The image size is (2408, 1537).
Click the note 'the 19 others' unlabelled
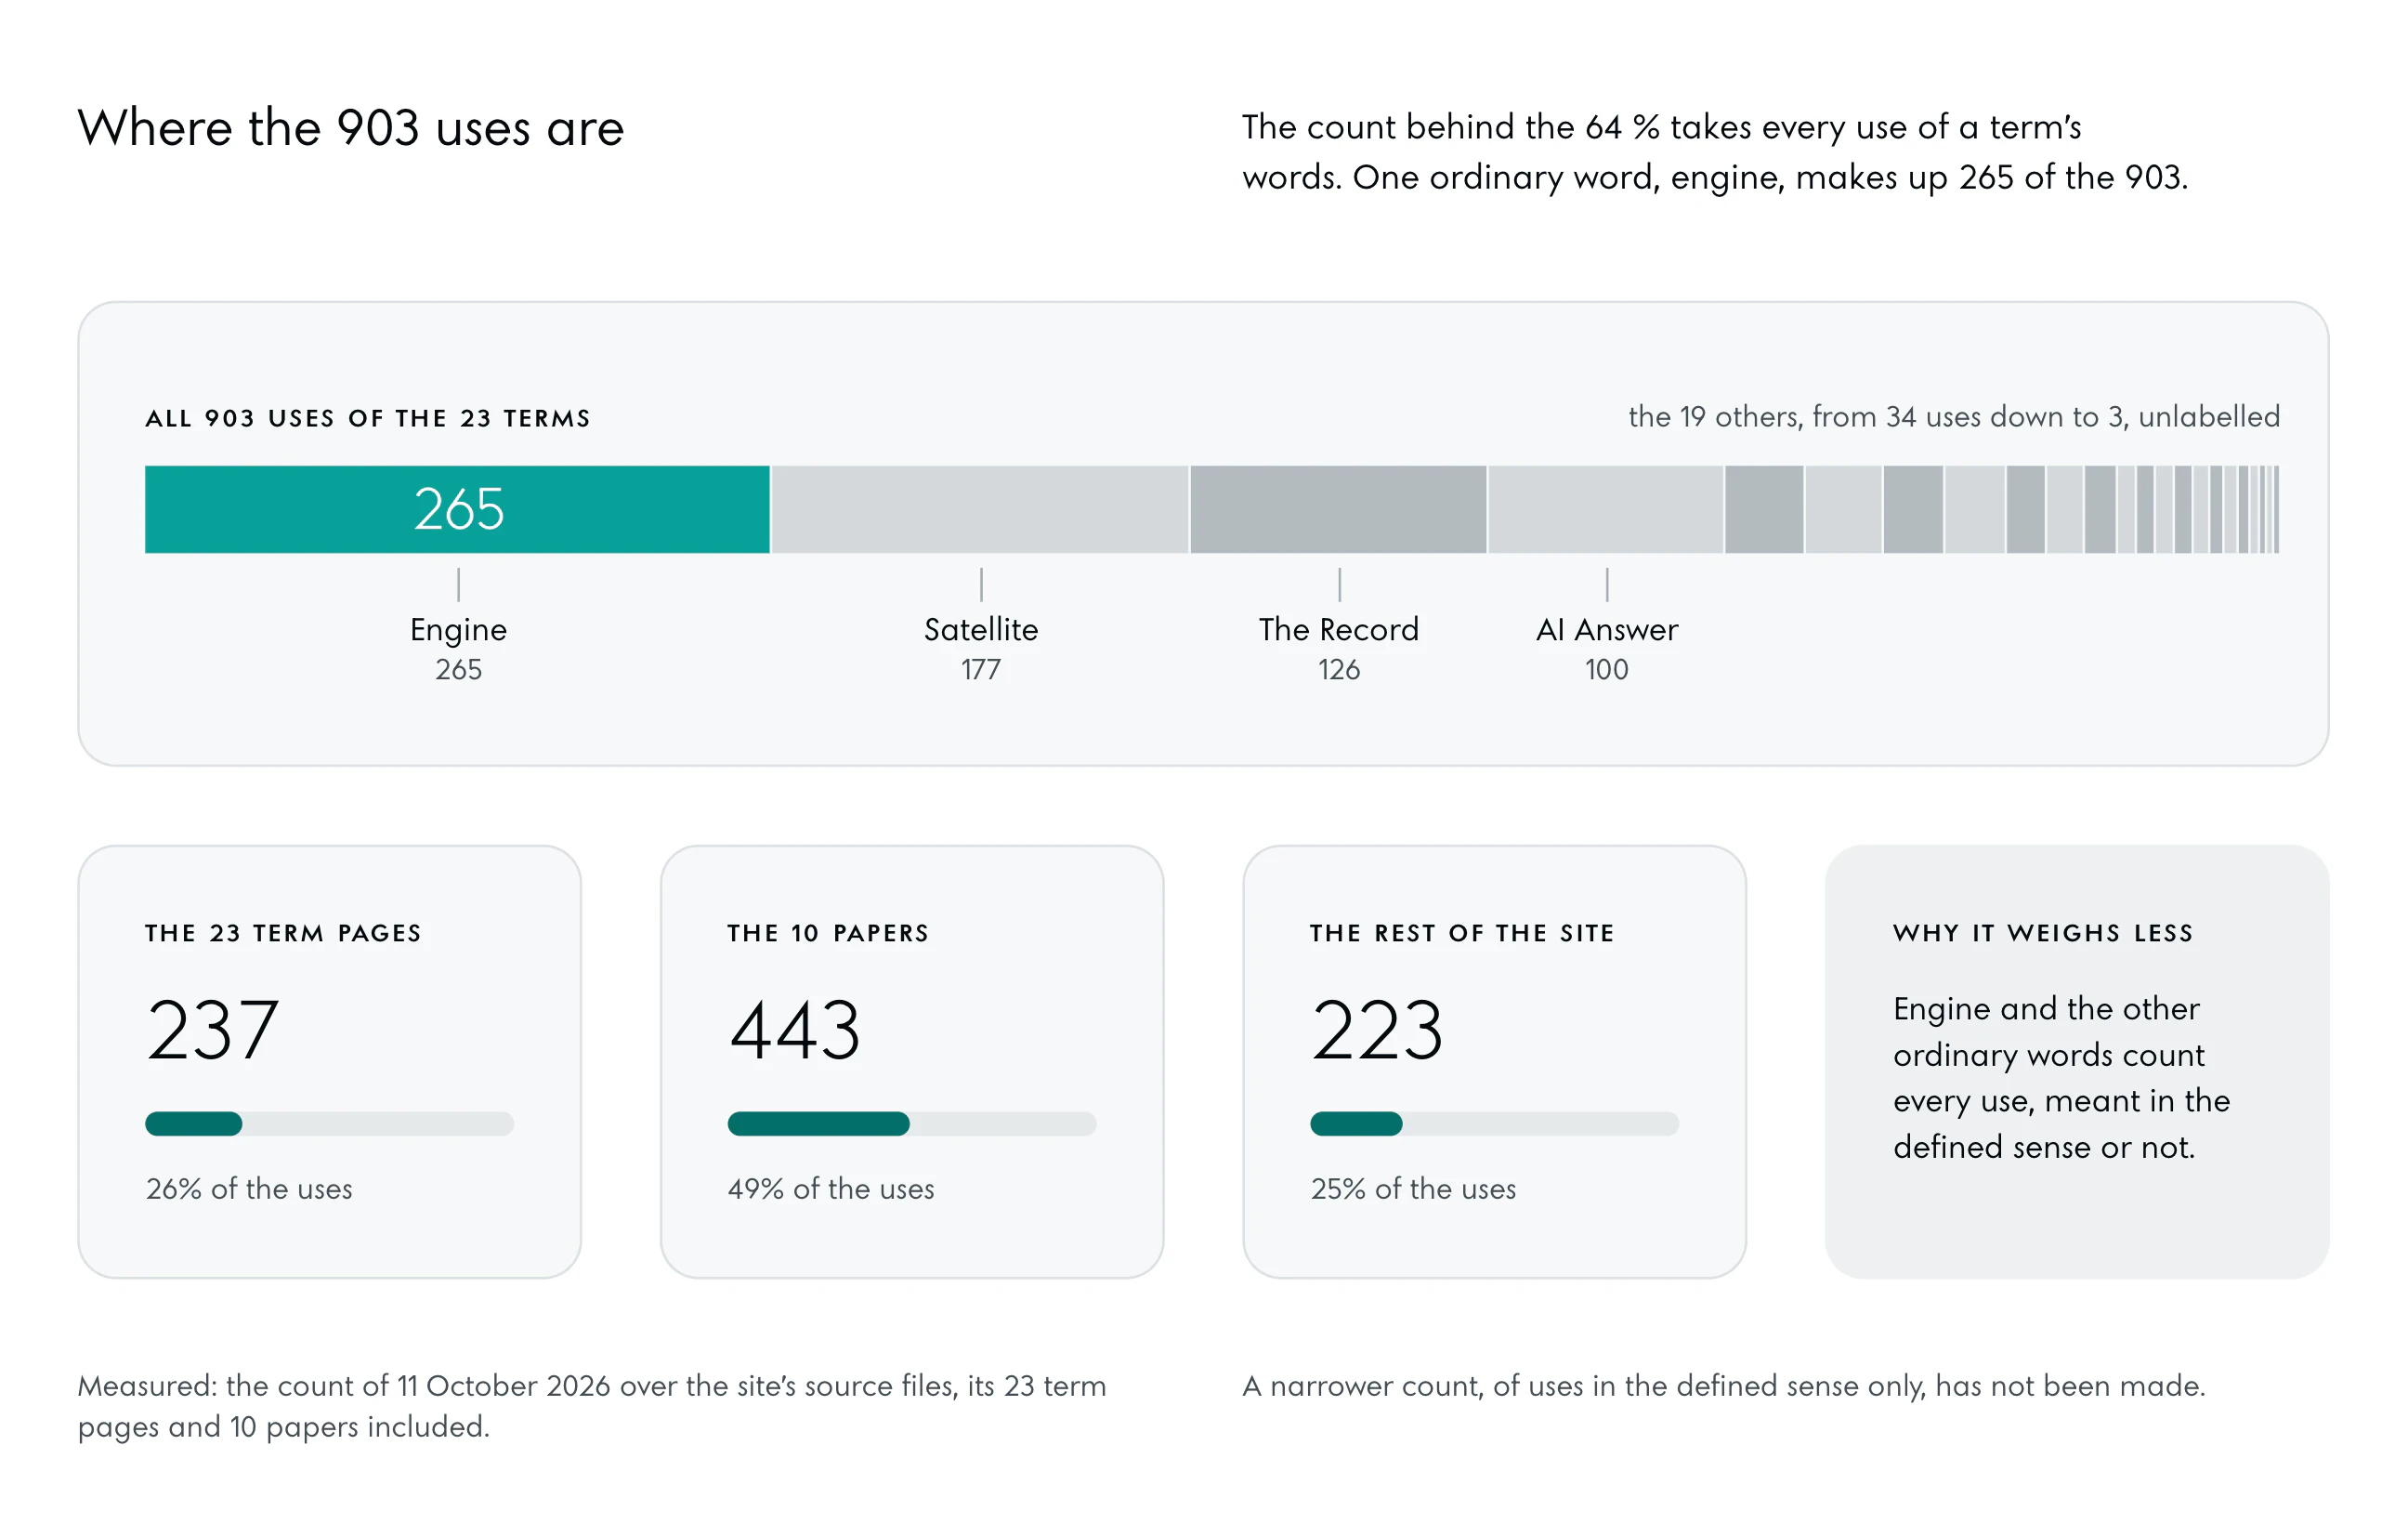tap(1954, 416)
